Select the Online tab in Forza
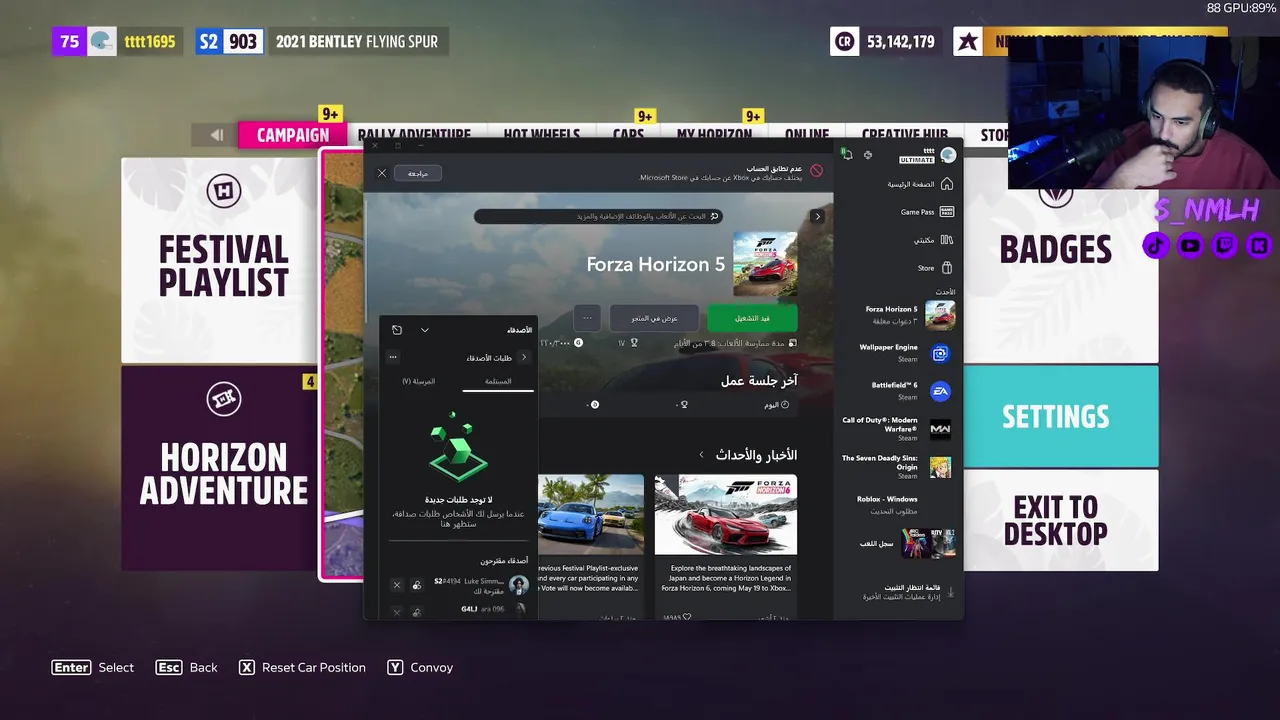Screen dimensions: 1280x720 (x=806, y=135)
